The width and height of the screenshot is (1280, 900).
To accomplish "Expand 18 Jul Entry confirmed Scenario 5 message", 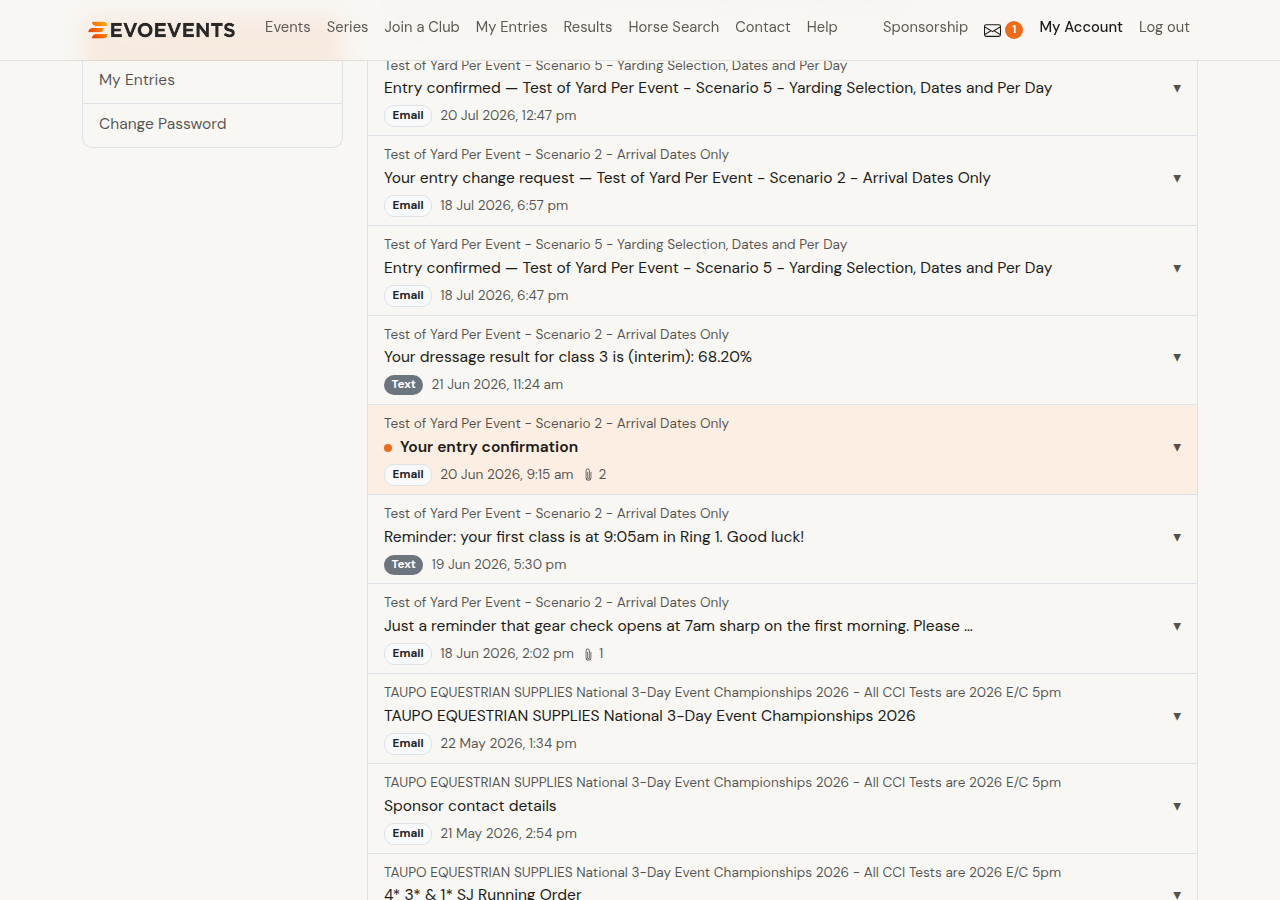I will point(1177,268).
